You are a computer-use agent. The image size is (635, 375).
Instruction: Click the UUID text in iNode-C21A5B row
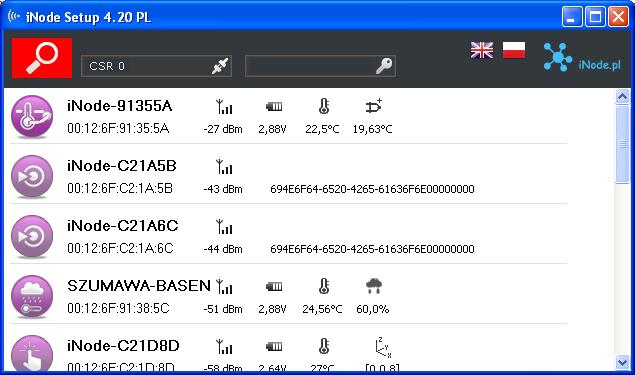pyautogui.click(x=372, y=189)
